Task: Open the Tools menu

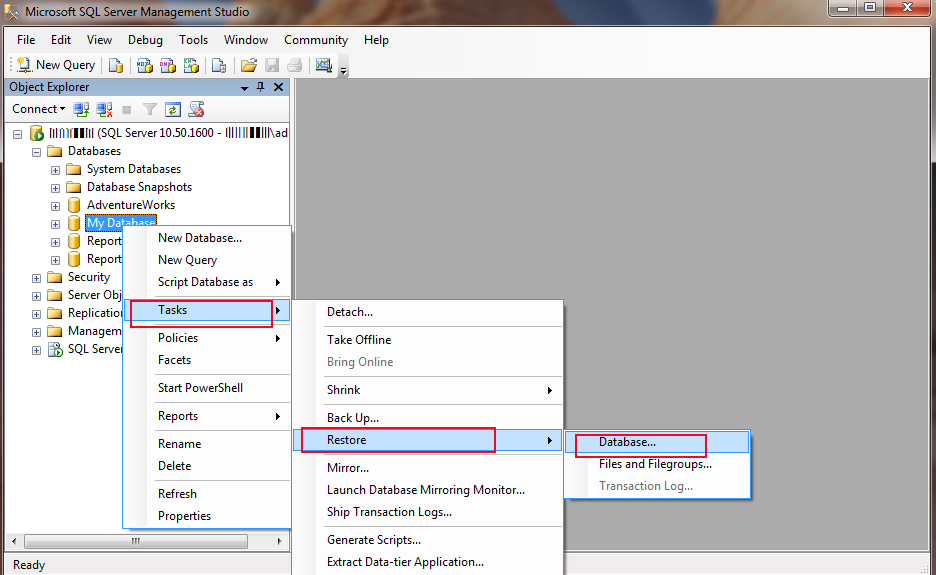Action: [193, 40]
